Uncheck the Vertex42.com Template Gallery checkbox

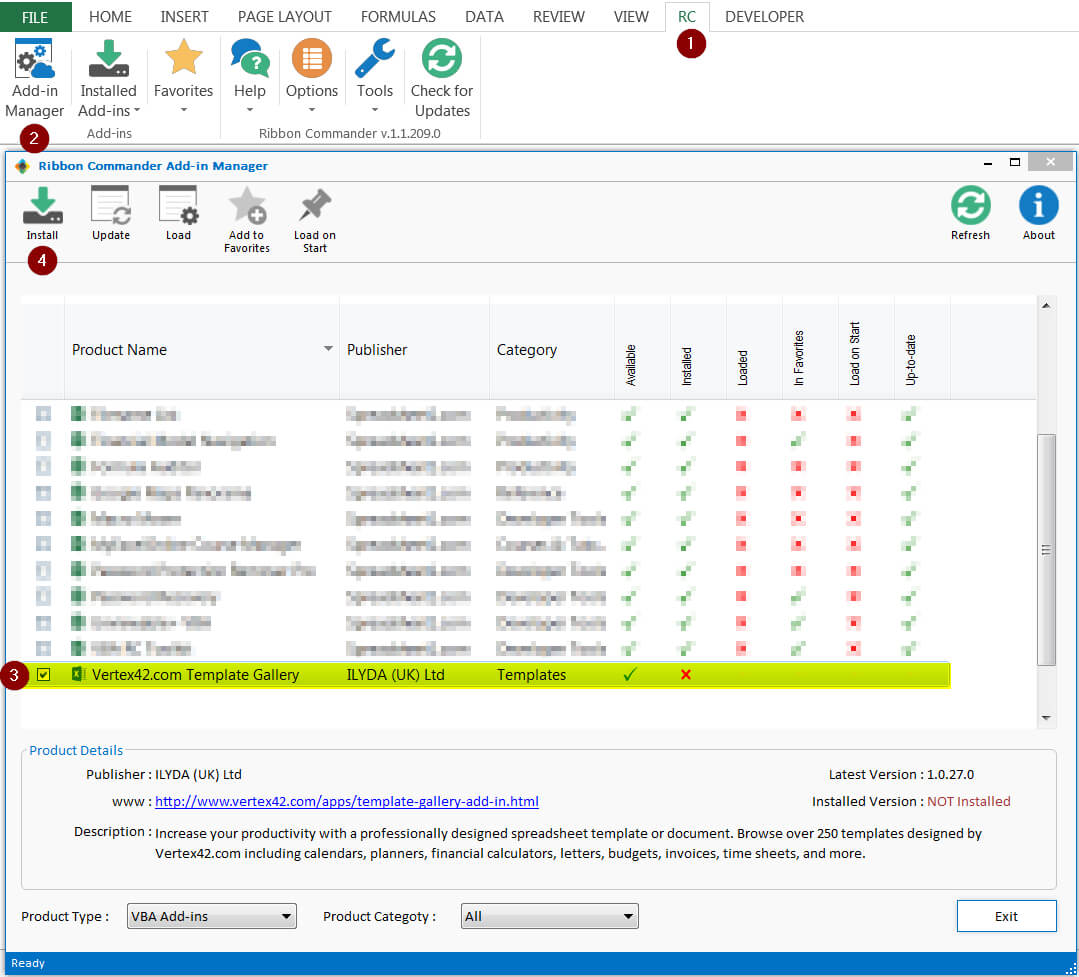coord(43,674)
